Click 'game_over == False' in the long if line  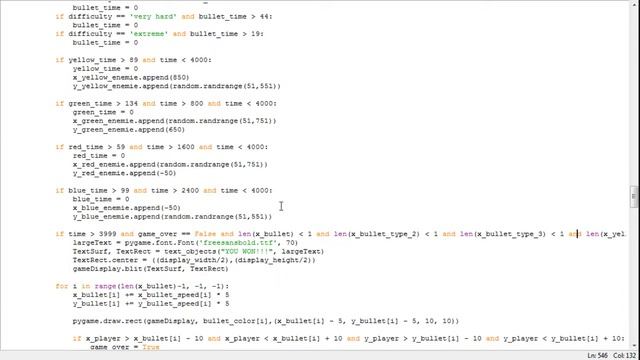pyautogui.click(x=177, y=234)
